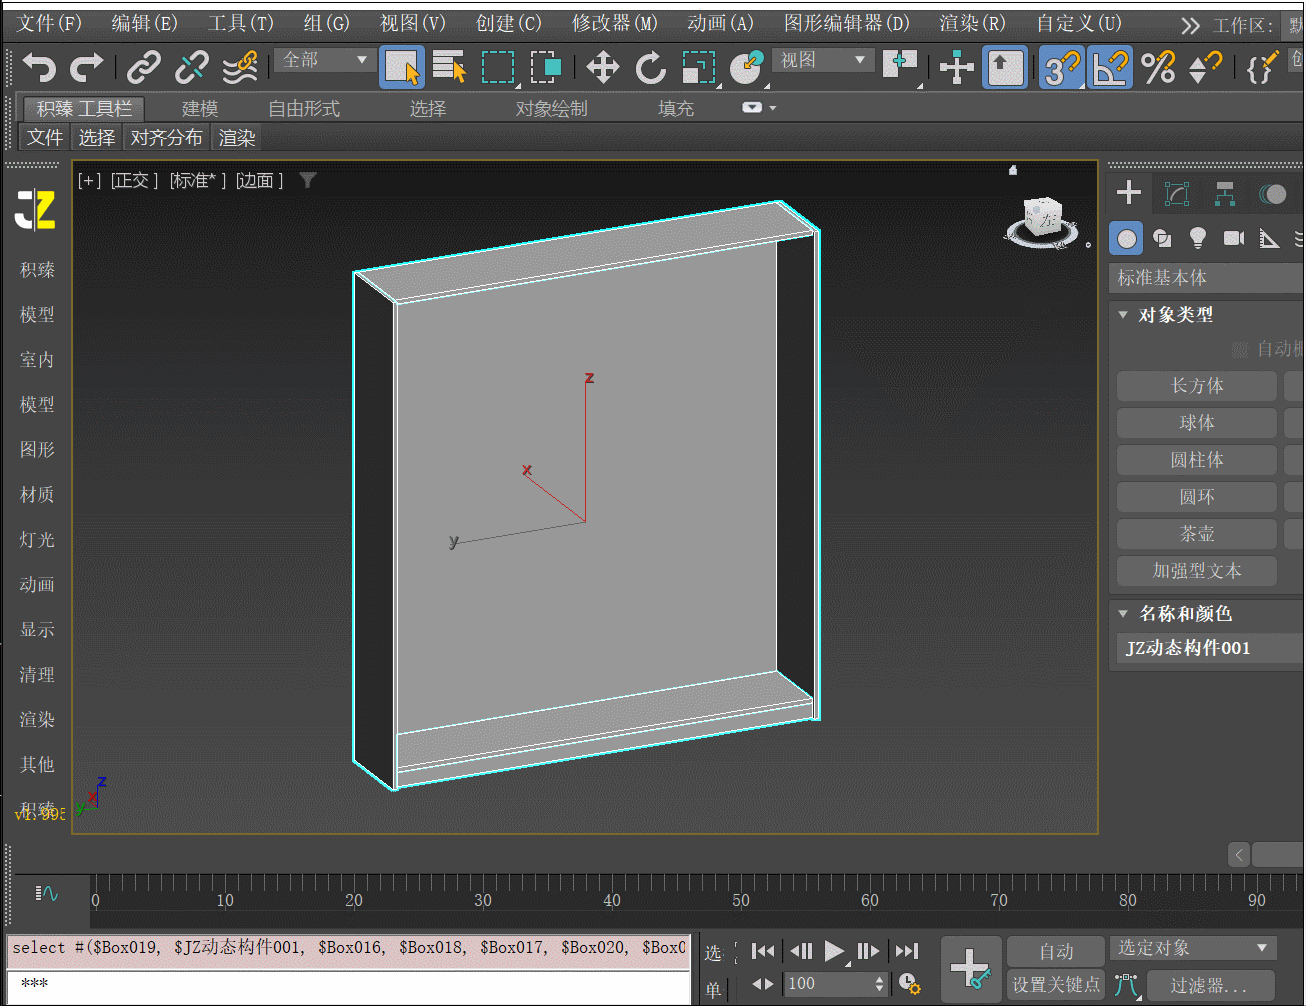Open the [边面] shading viewport label

tap(260, 180)
